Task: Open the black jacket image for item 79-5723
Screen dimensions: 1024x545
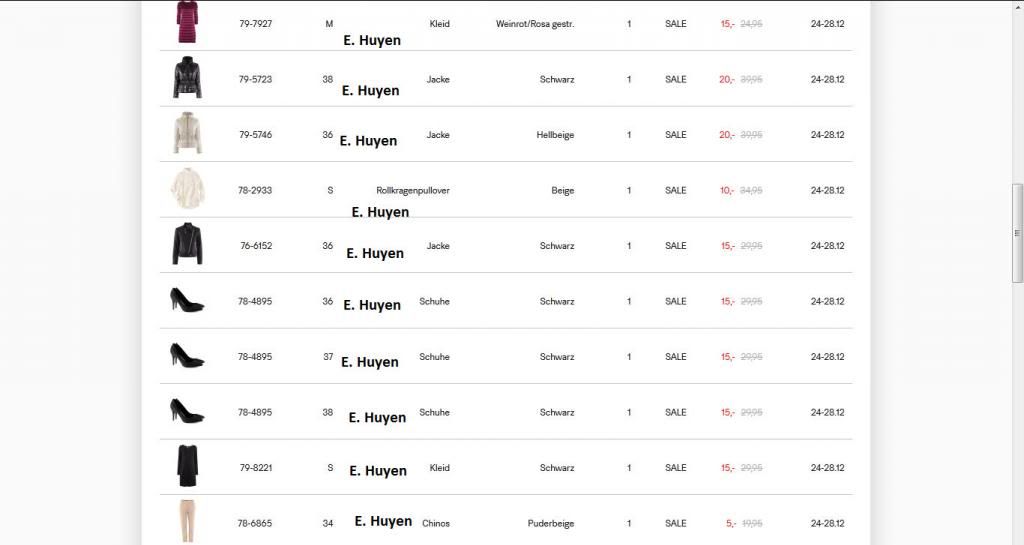Action: pos(187,78)
